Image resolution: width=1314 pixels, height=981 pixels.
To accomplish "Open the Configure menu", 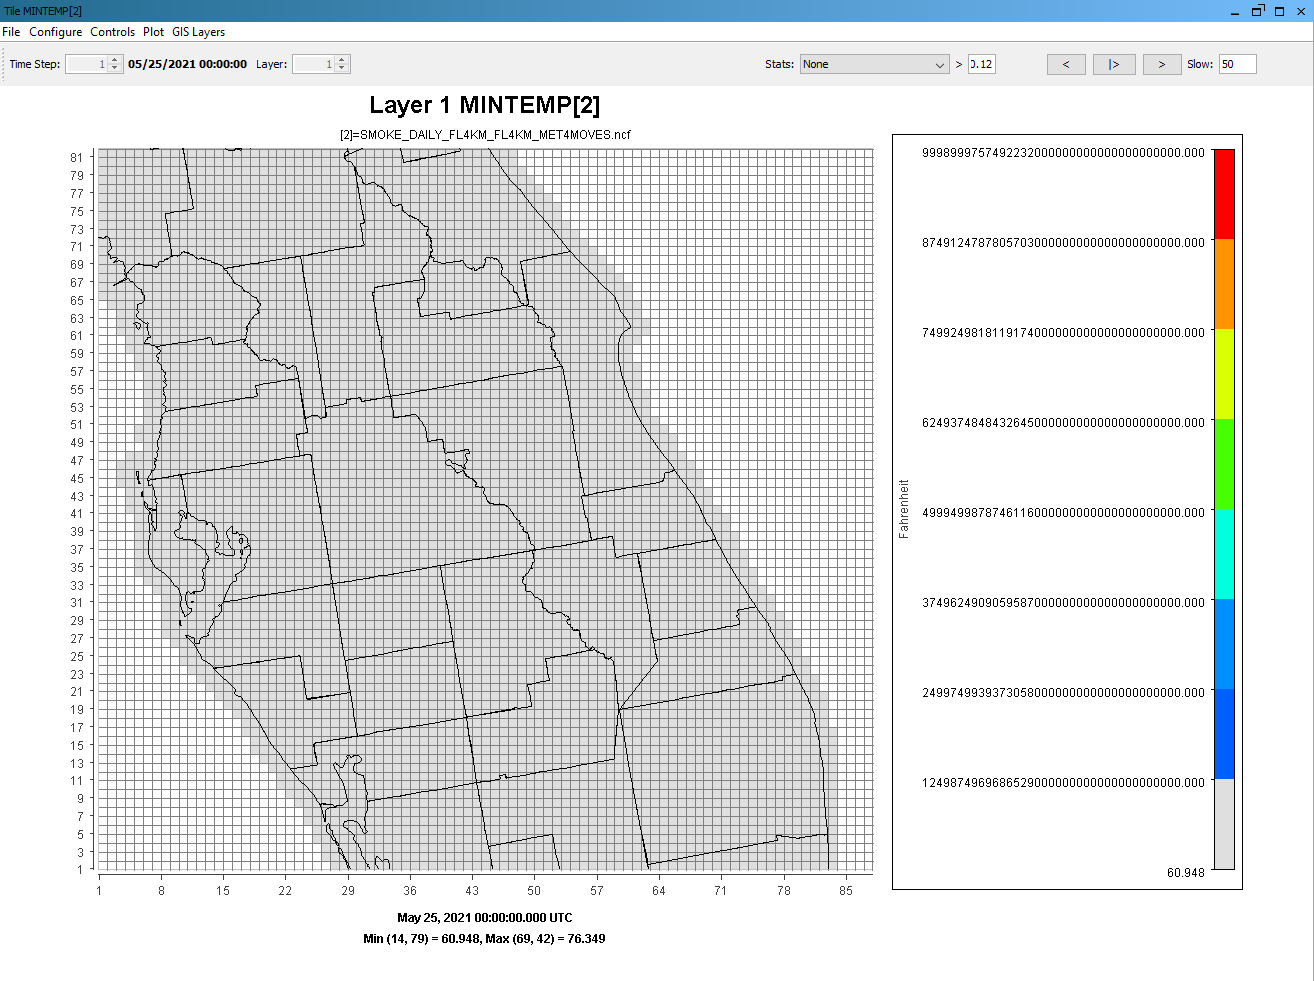I will tap(55, 32).
